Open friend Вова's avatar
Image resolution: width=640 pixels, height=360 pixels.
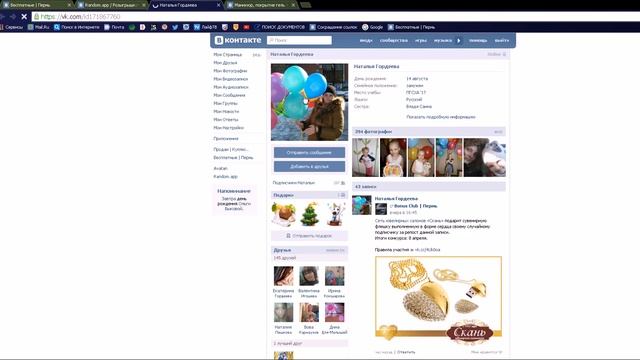pyautogui.click(x=309, y=313)
